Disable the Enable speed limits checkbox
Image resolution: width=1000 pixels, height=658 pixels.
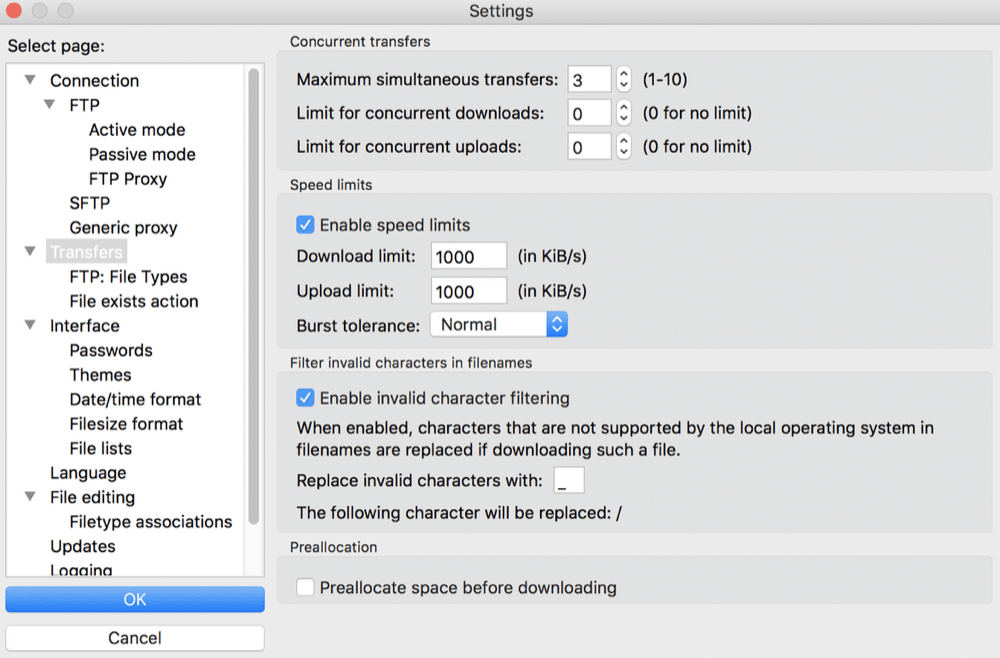[305, 225]
